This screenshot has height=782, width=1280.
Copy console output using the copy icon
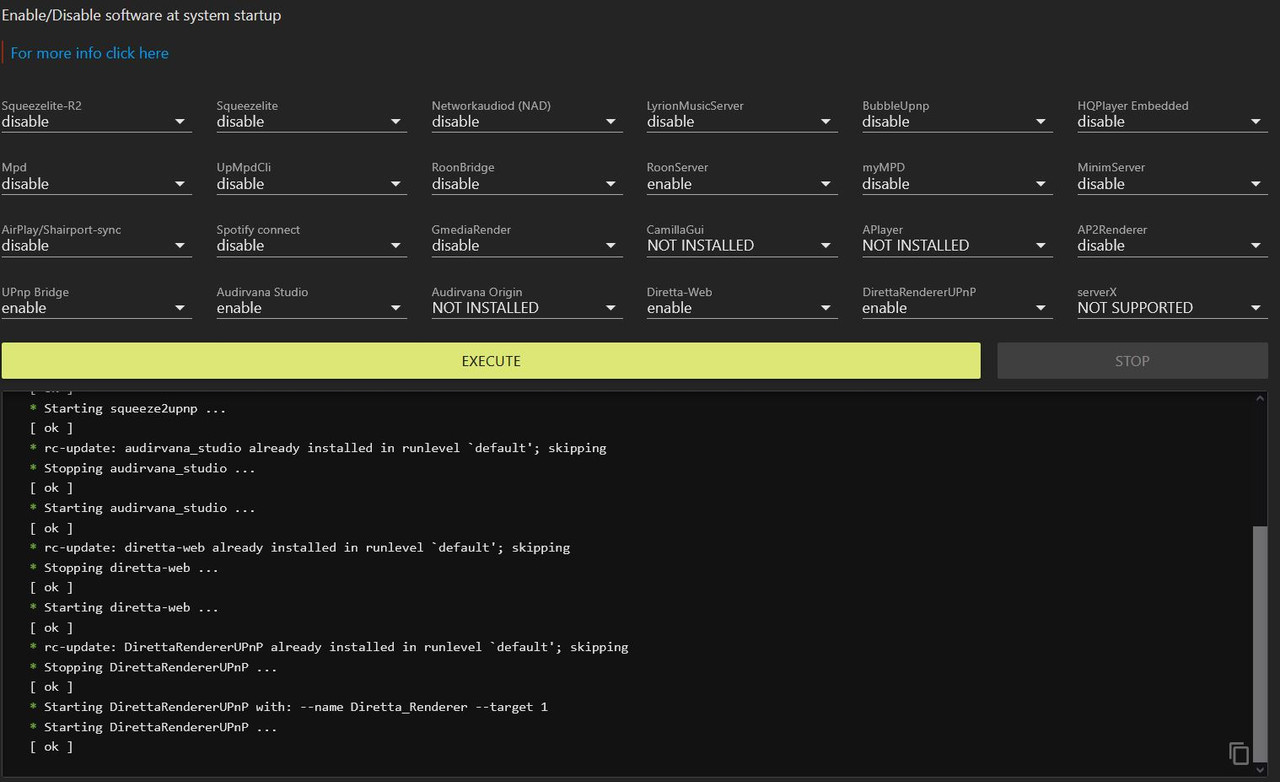click(1239, 754)
